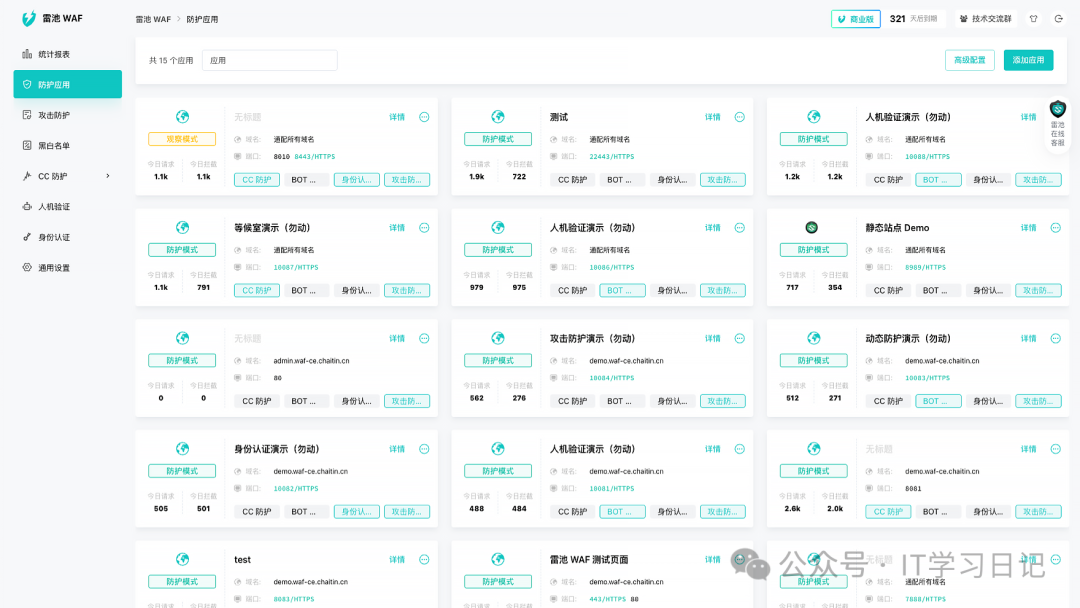Open 黑白名单 in the sidebar

click(53, 146)
